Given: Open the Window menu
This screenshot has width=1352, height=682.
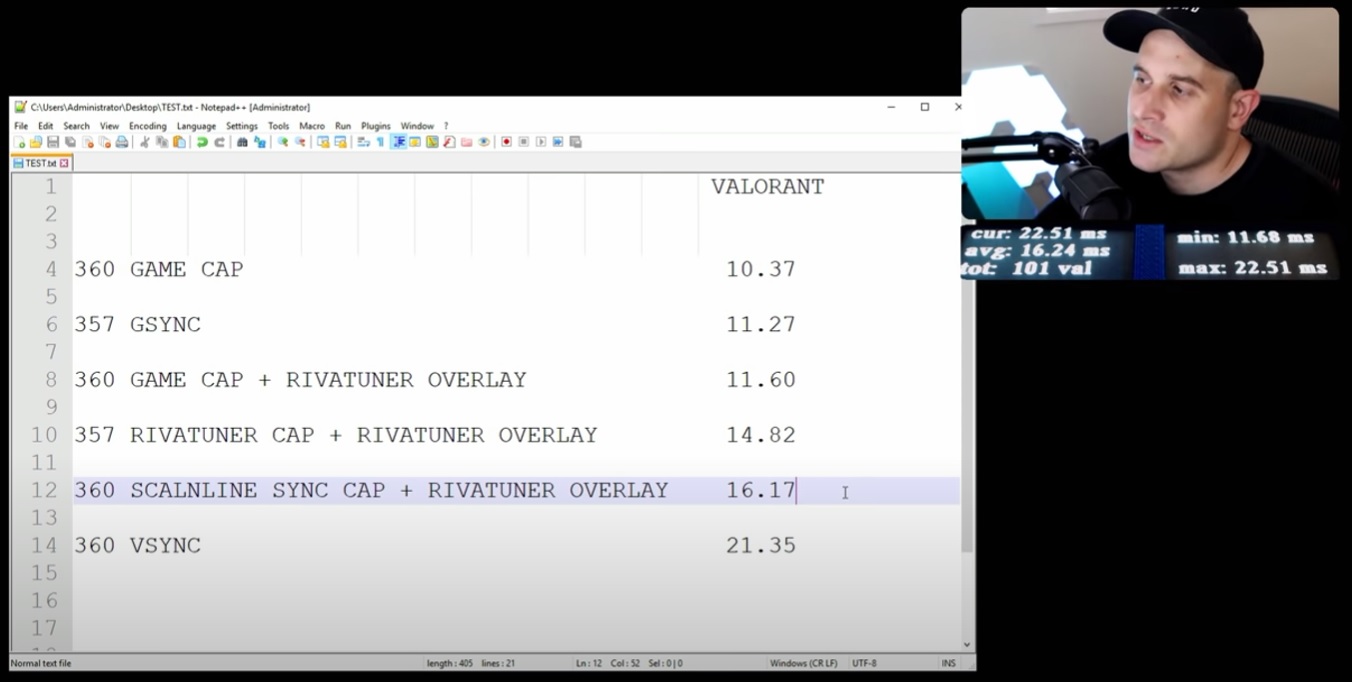Looking at the screenshot, I should coord(417,126).
